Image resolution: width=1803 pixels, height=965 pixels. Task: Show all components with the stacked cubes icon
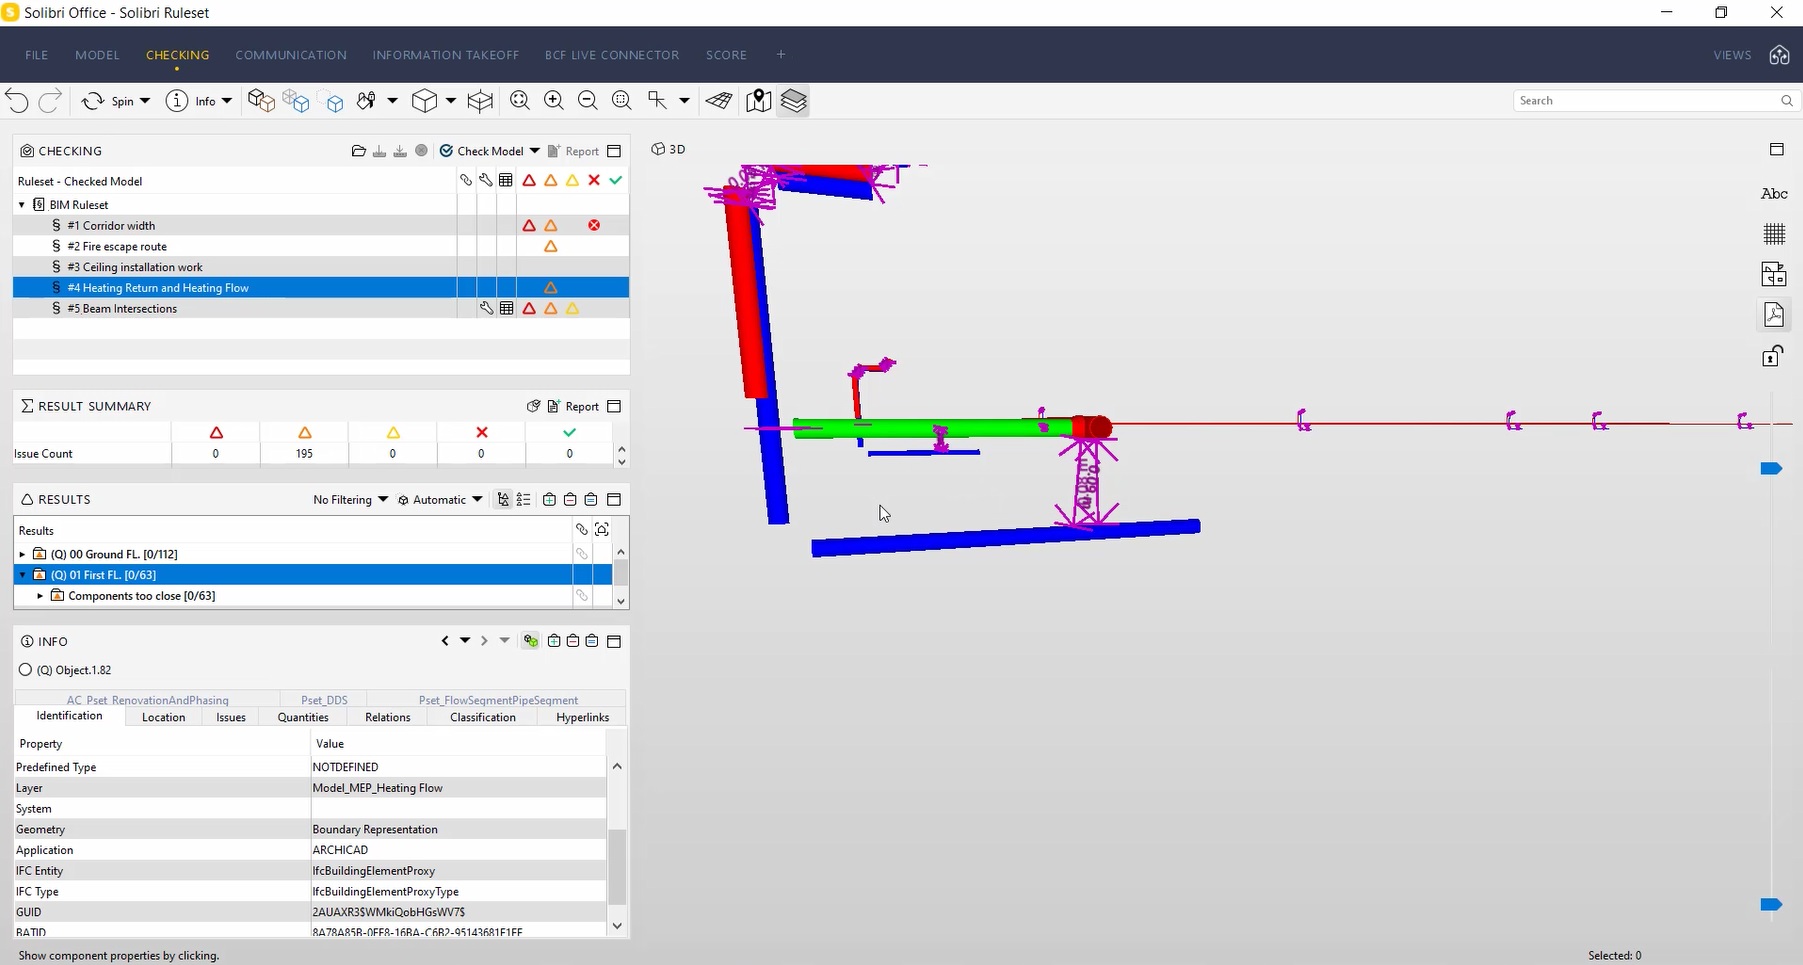[x=261, y=101]
